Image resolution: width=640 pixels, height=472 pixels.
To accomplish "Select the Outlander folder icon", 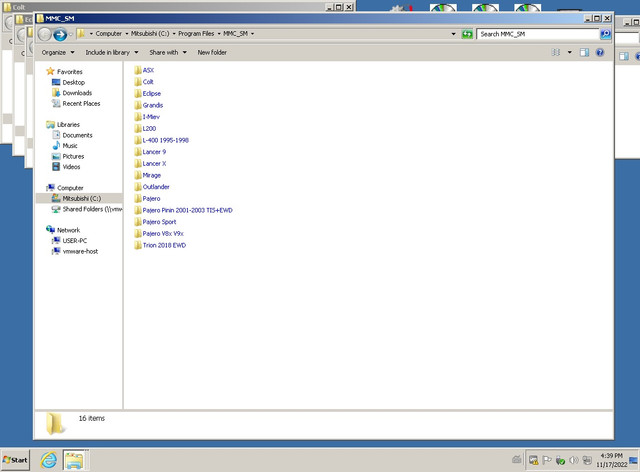I will pos(138,187).
